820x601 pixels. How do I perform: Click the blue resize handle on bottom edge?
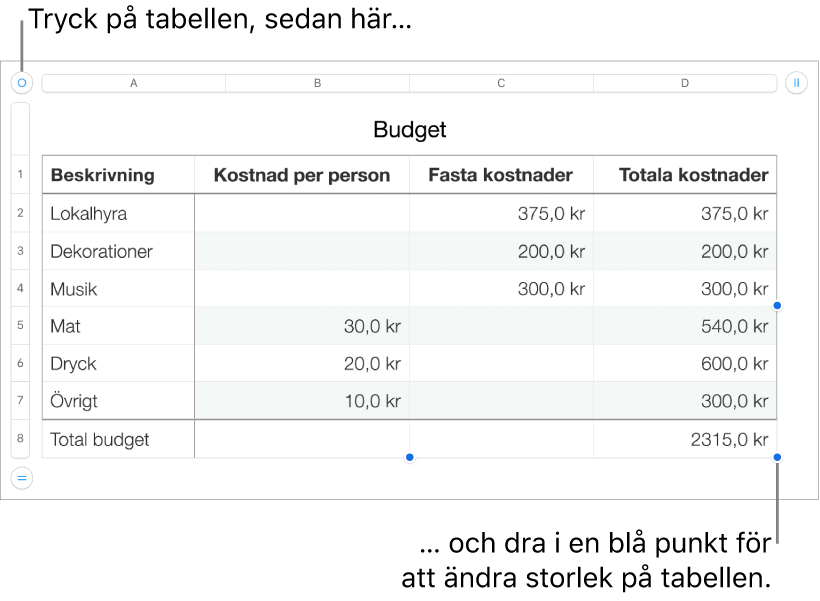(x=409, y=458)
